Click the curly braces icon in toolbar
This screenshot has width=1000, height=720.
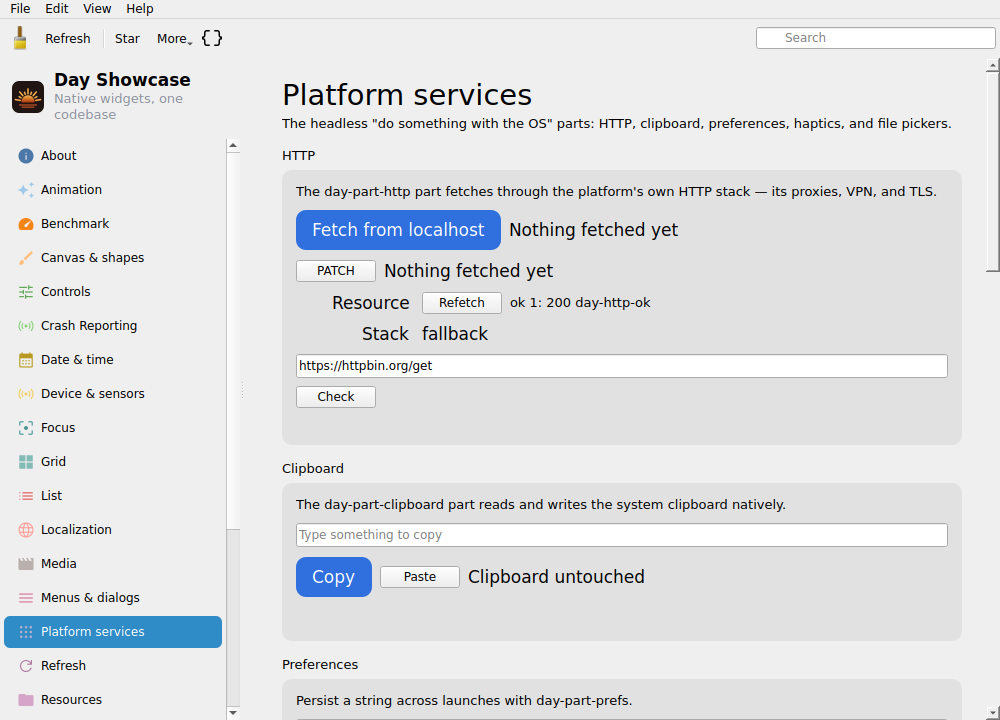(212, 38)
